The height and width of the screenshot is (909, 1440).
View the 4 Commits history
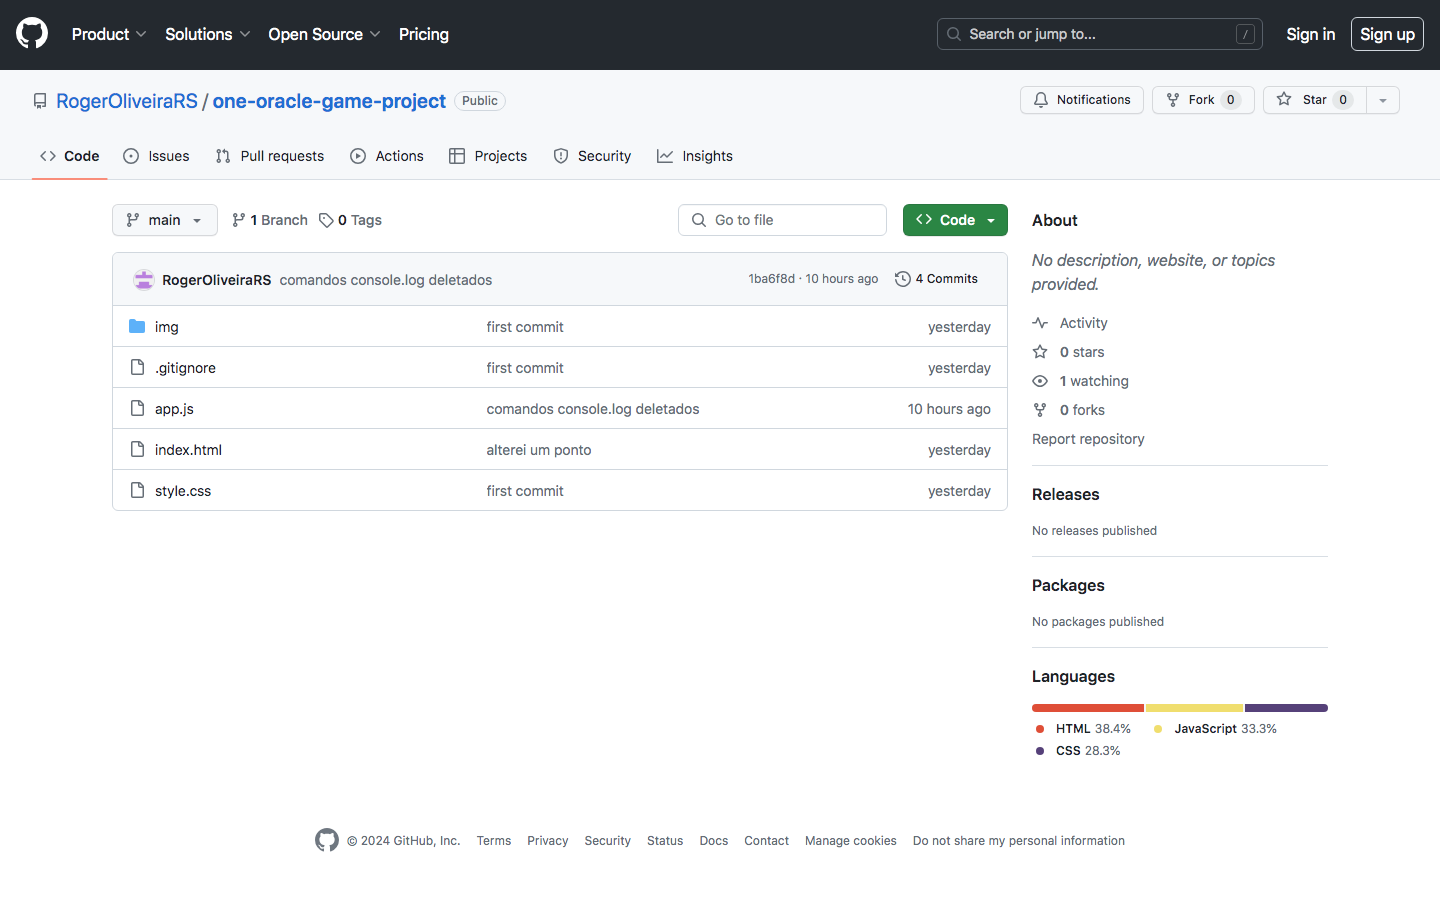coord(937,279)
